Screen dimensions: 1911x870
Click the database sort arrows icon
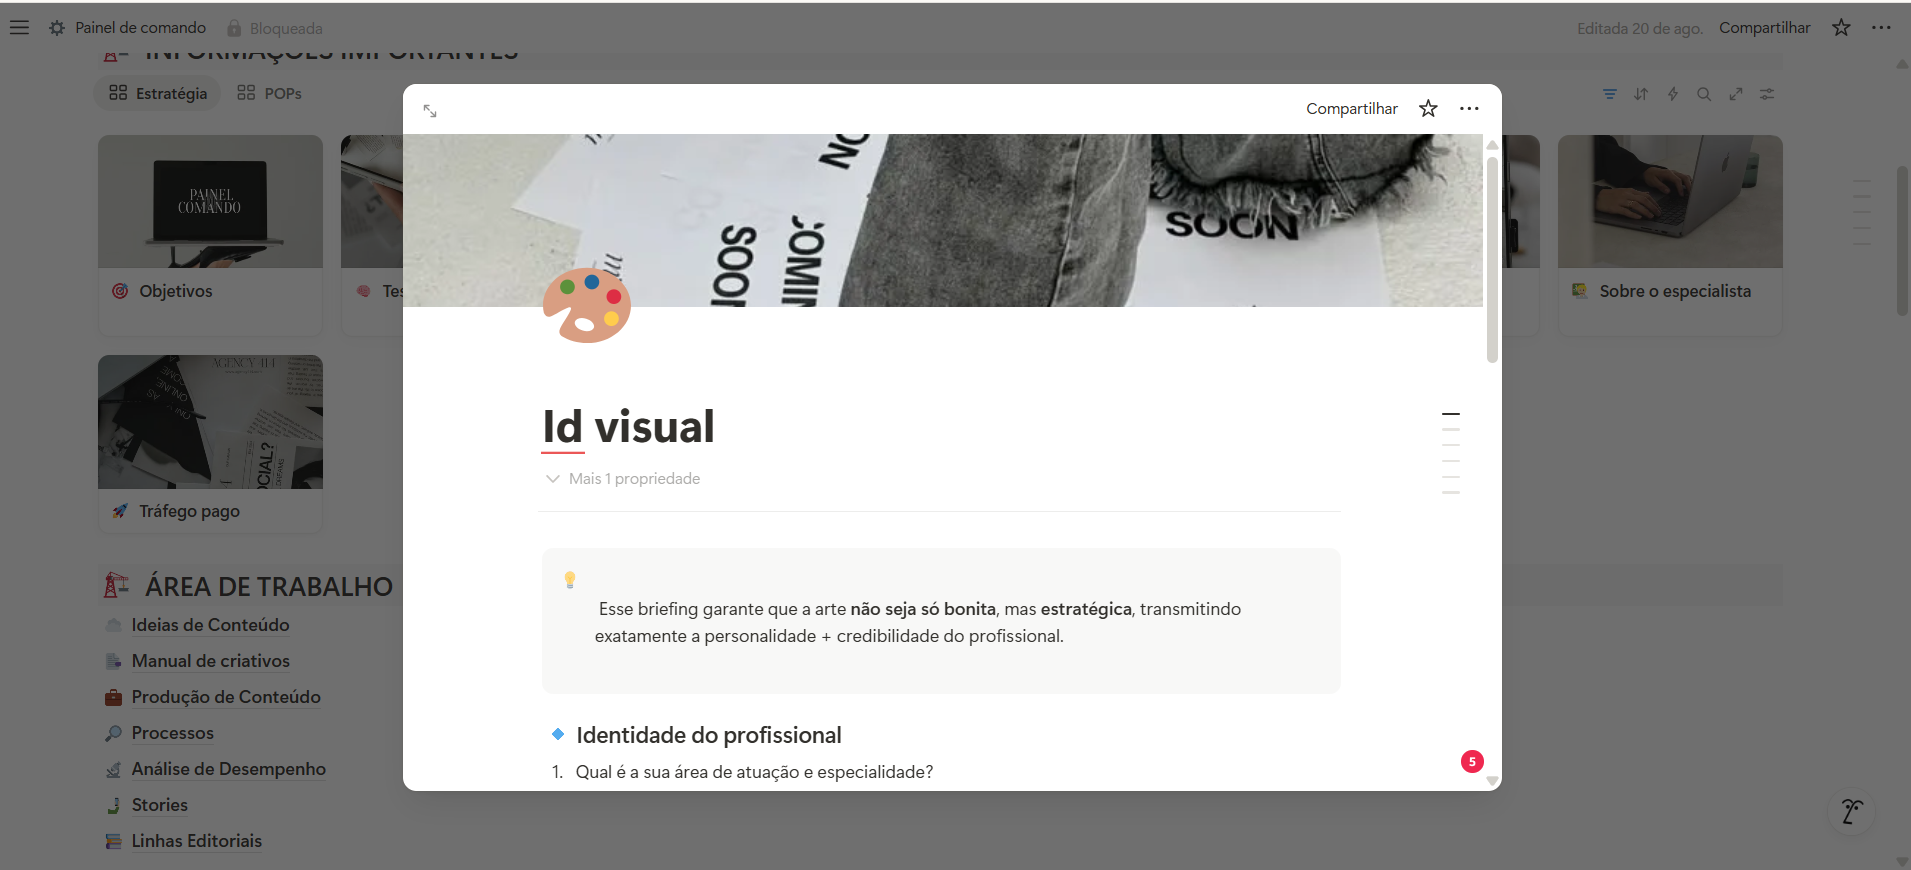click(x=1641, y=94)
